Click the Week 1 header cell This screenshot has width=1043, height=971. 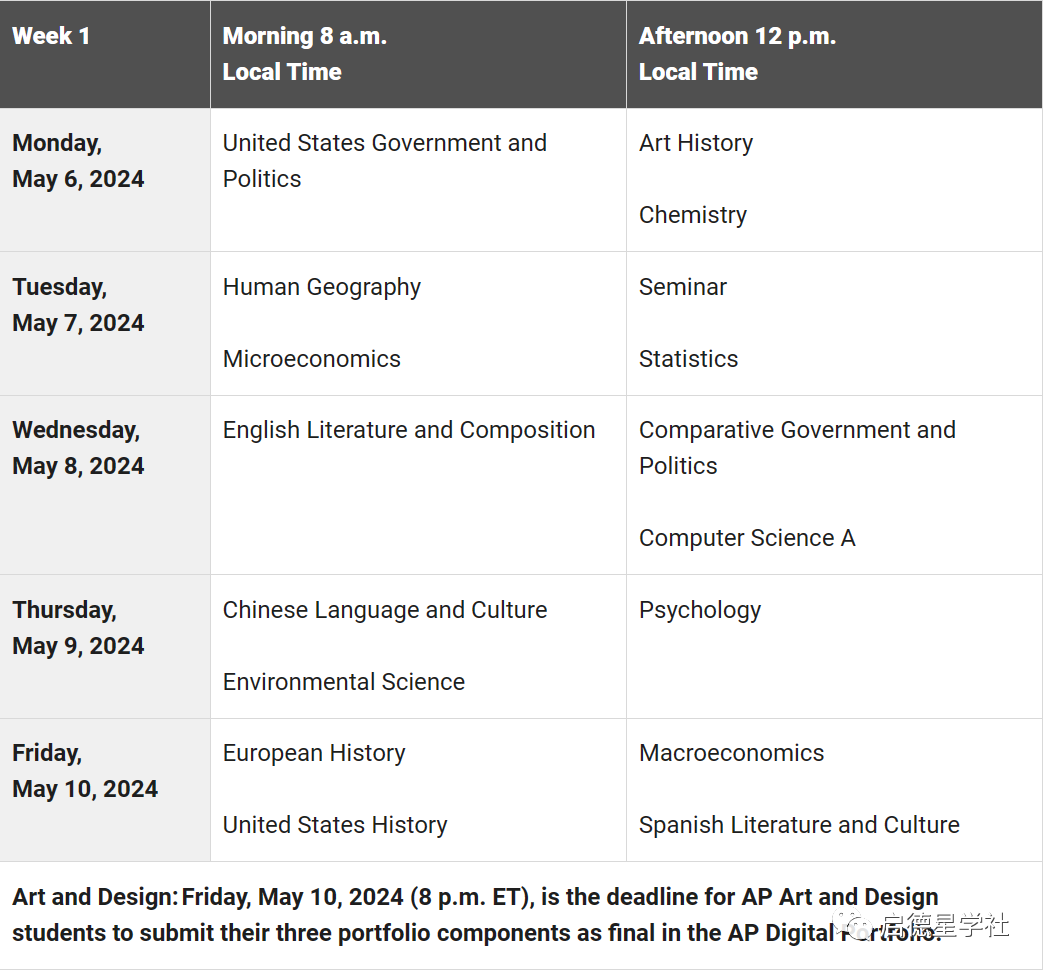[x=51, y=37]
